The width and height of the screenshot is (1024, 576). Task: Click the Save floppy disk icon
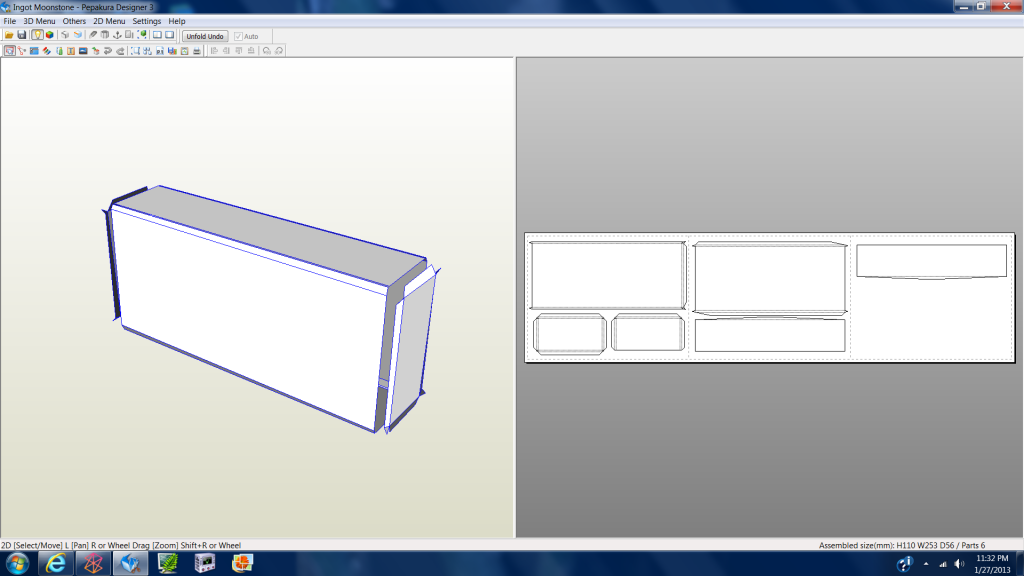point(22,35)
